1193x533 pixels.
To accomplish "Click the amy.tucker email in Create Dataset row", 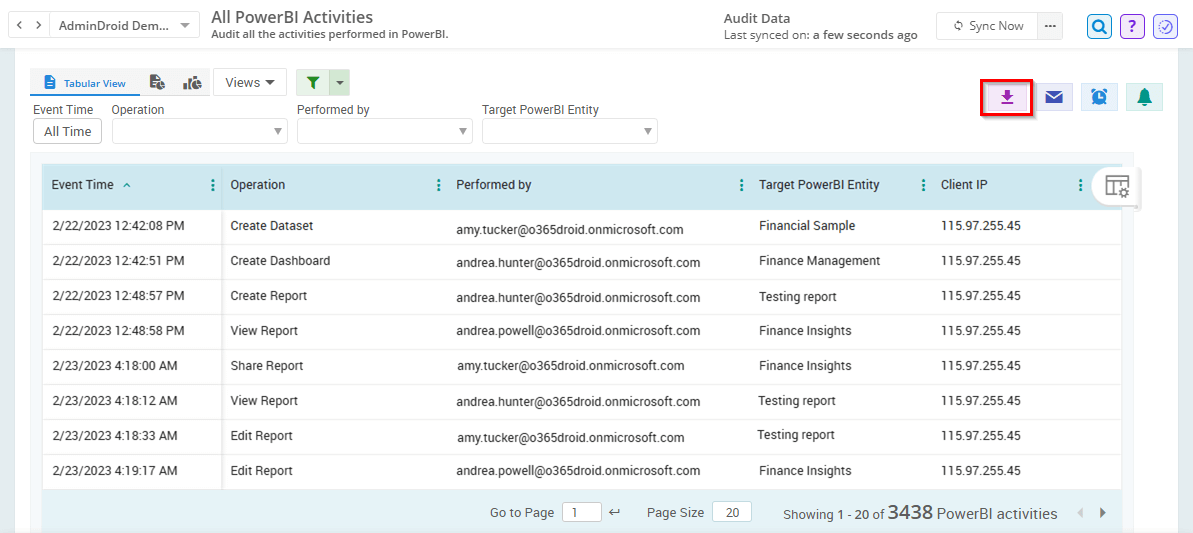I will pyautogui.click(x=570, y=229).
